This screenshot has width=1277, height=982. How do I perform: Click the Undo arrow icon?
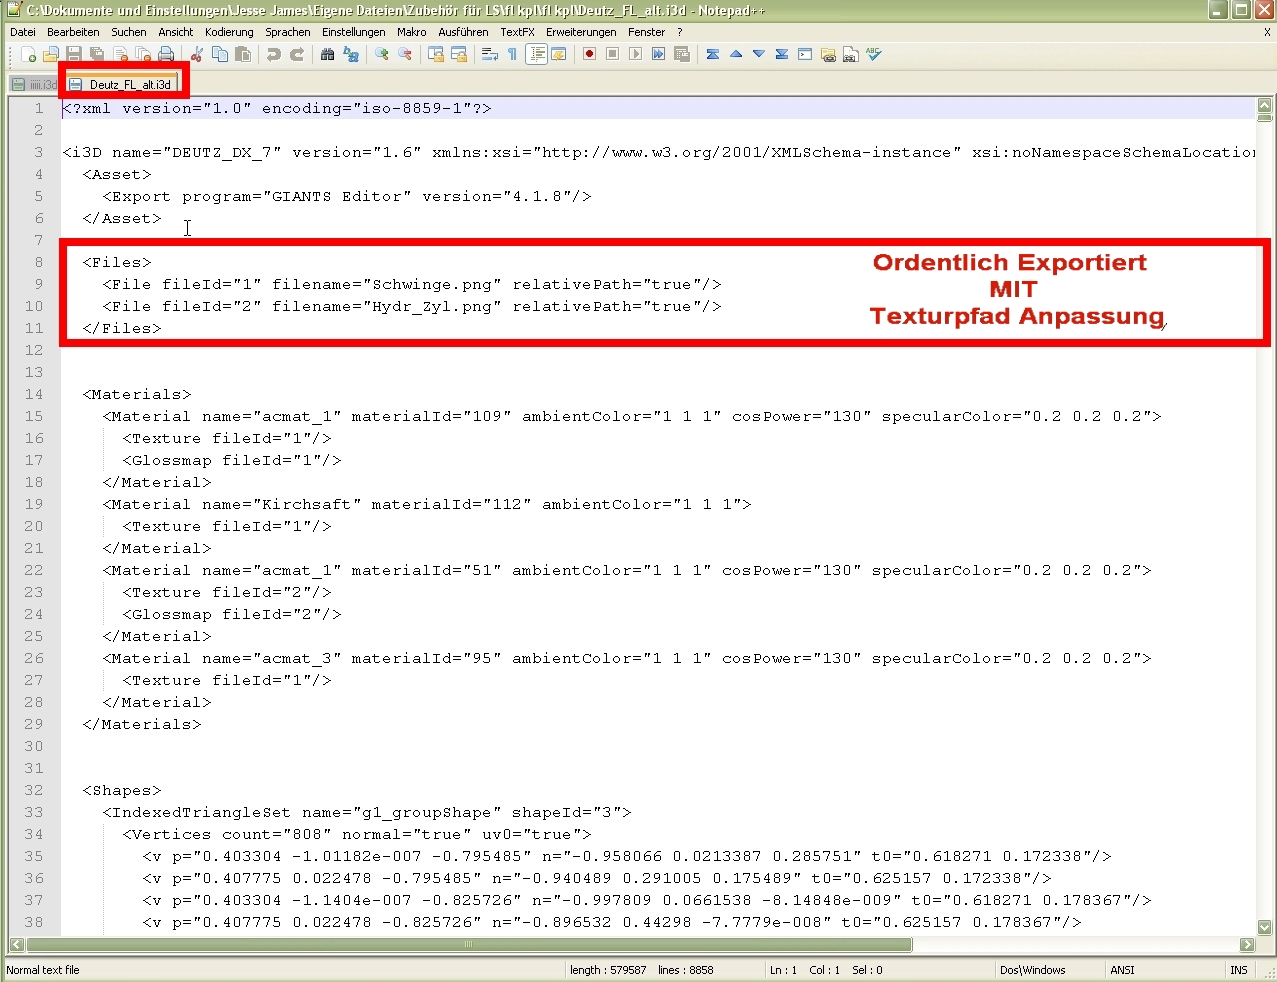pyautogui.click(x=274, y=54)
